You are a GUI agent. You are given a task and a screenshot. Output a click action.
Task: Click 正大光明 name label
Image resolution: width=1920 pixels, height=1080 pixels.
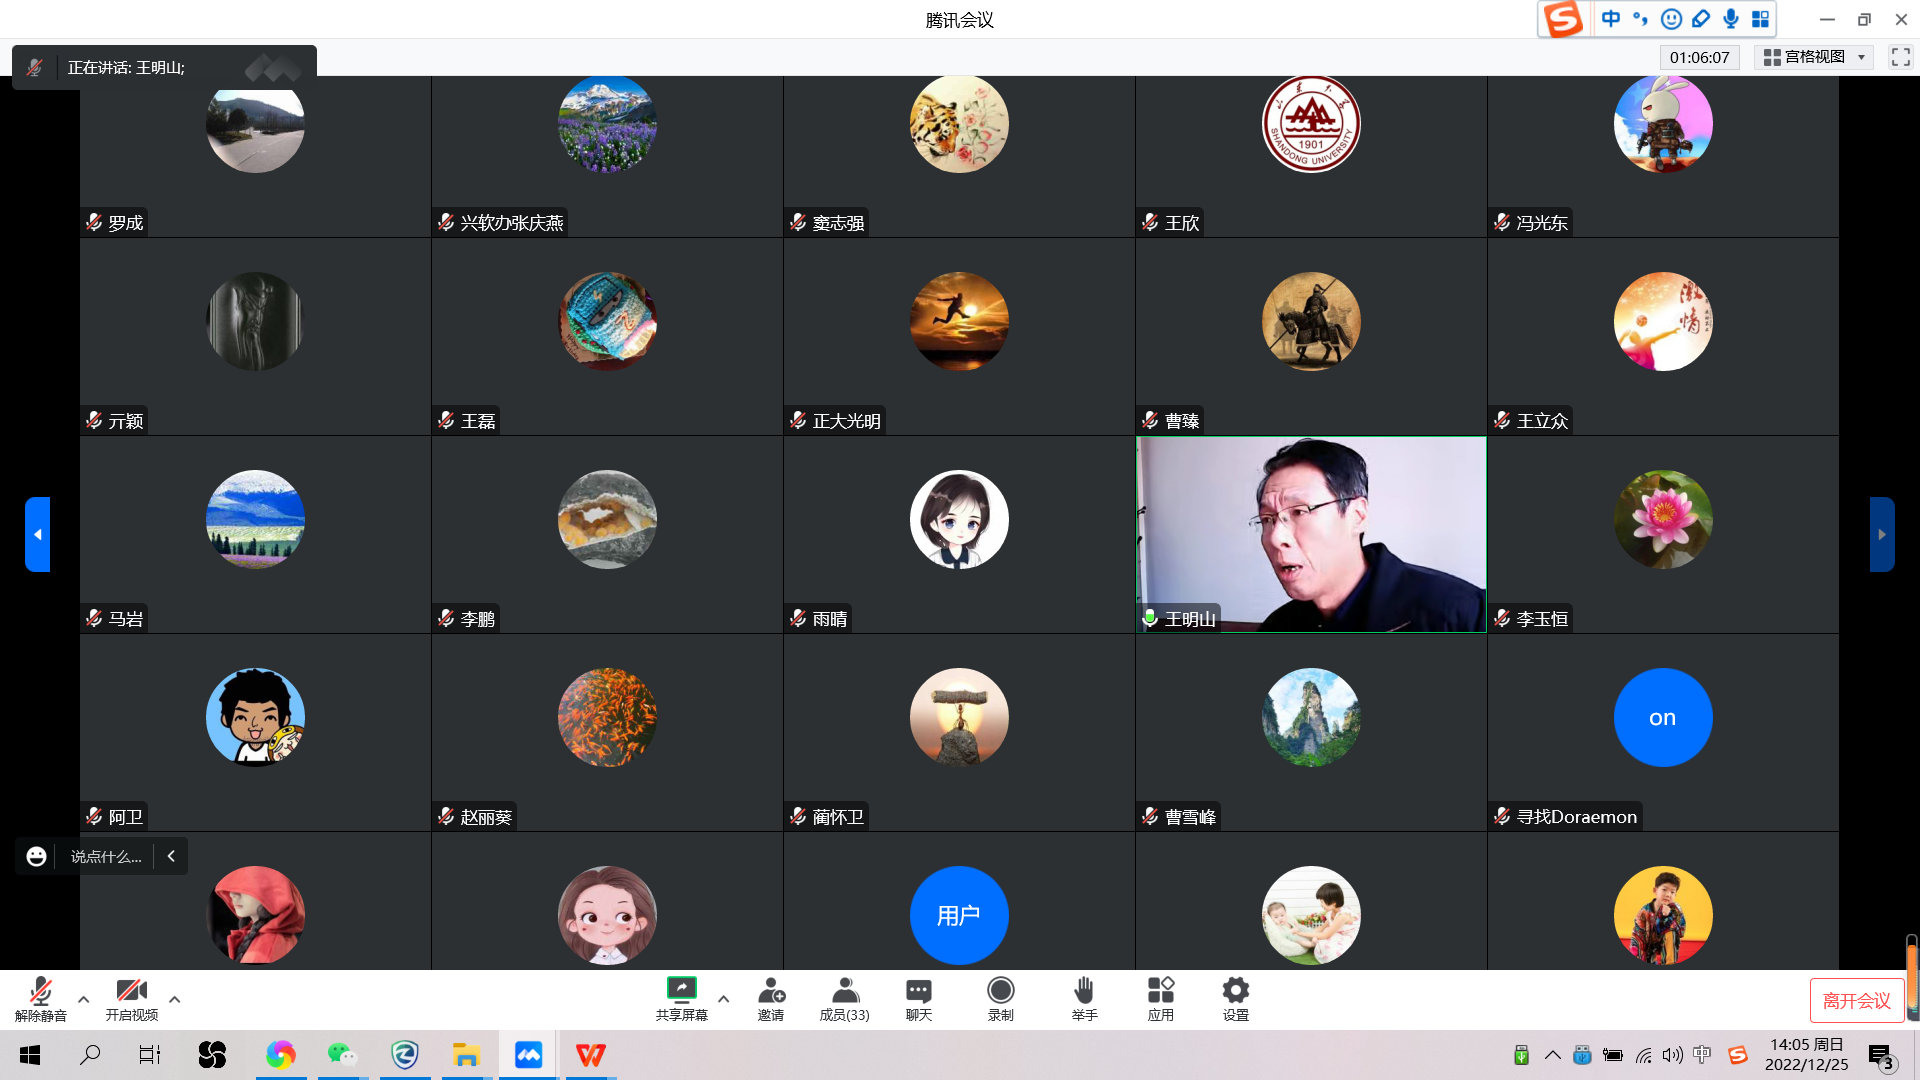coord(847,421)
